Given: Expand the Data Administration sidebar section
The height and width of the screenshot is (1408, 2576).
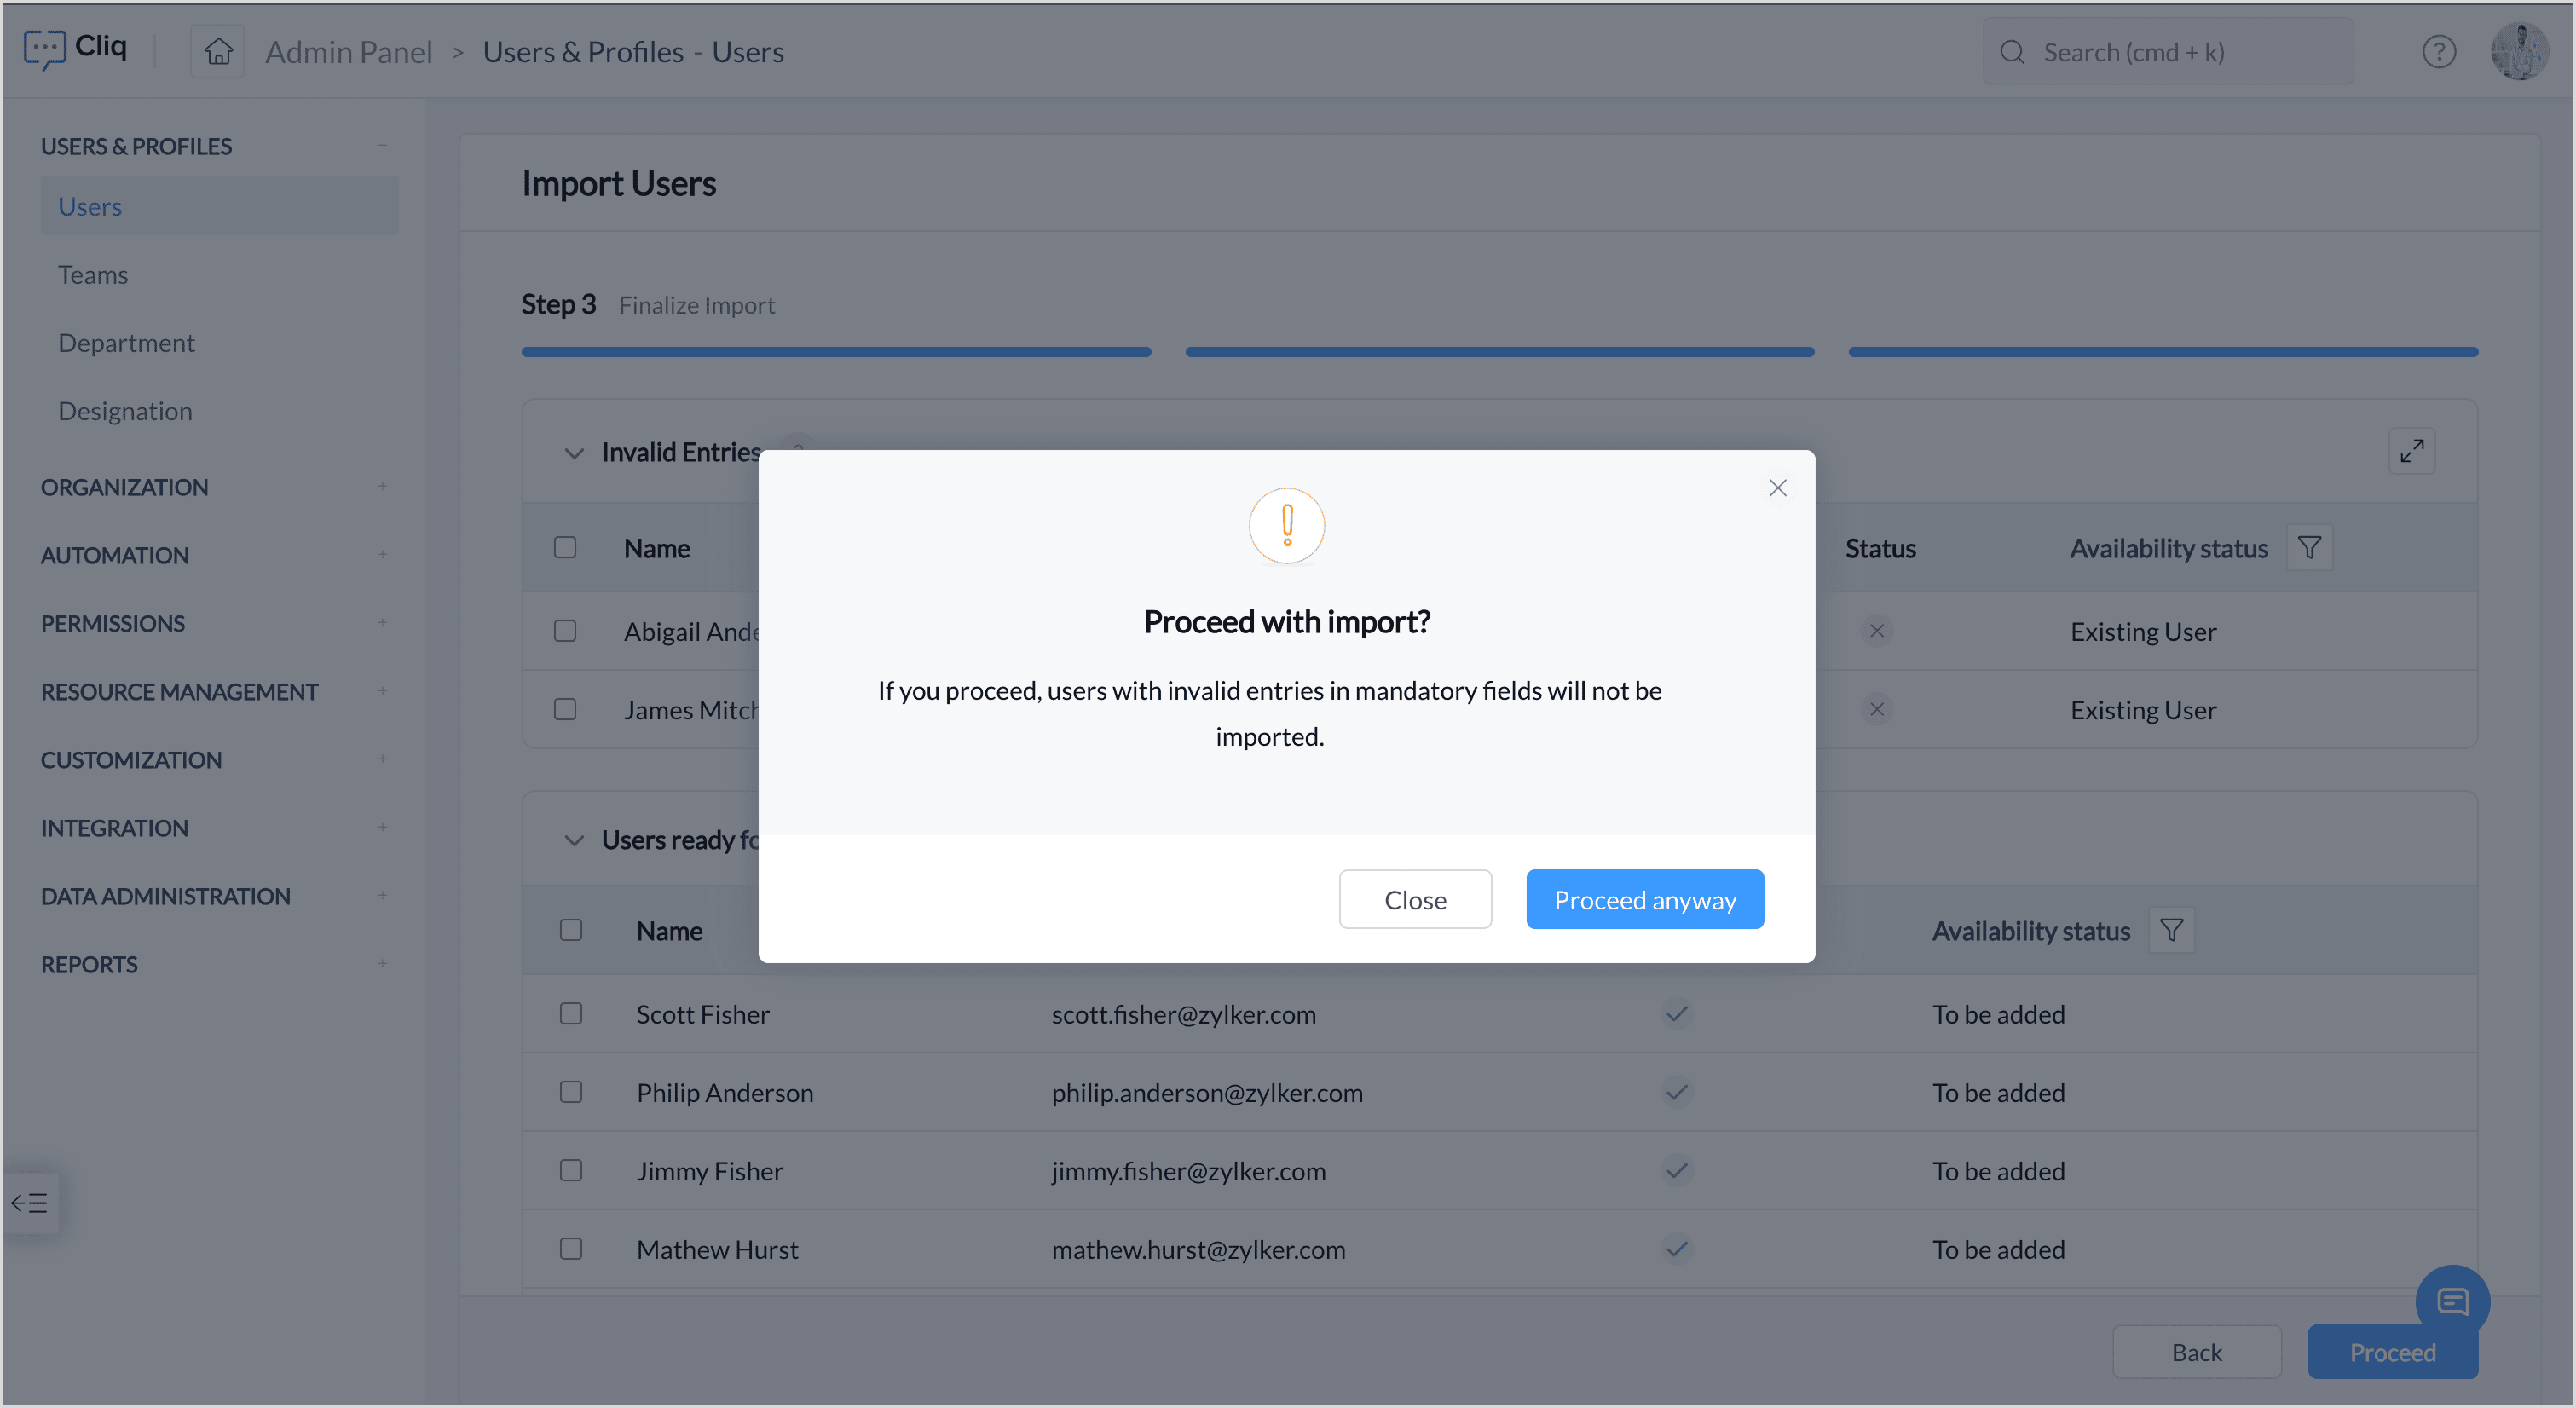Looking at the screenshot, I should [382, 896].
